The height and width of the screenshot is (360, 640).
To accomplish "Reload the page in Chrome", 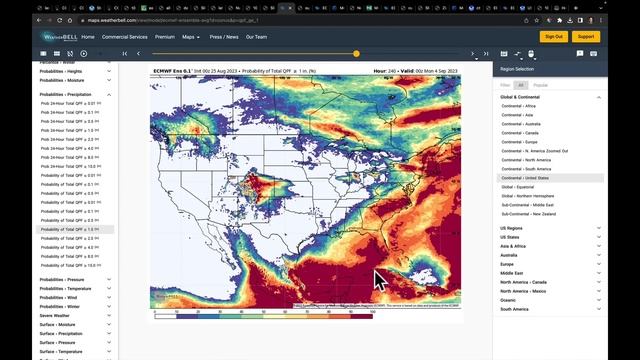I will 60,20.
